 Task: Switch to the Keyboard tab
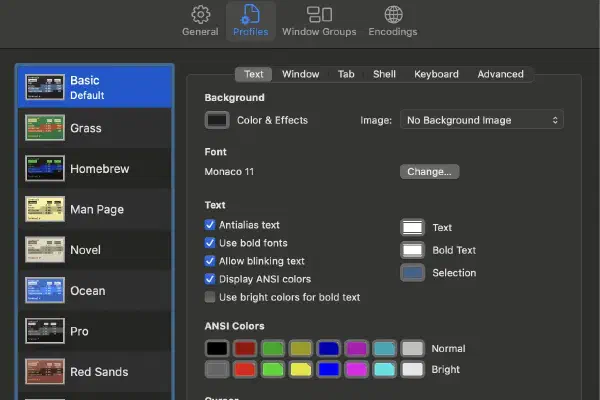436,74
